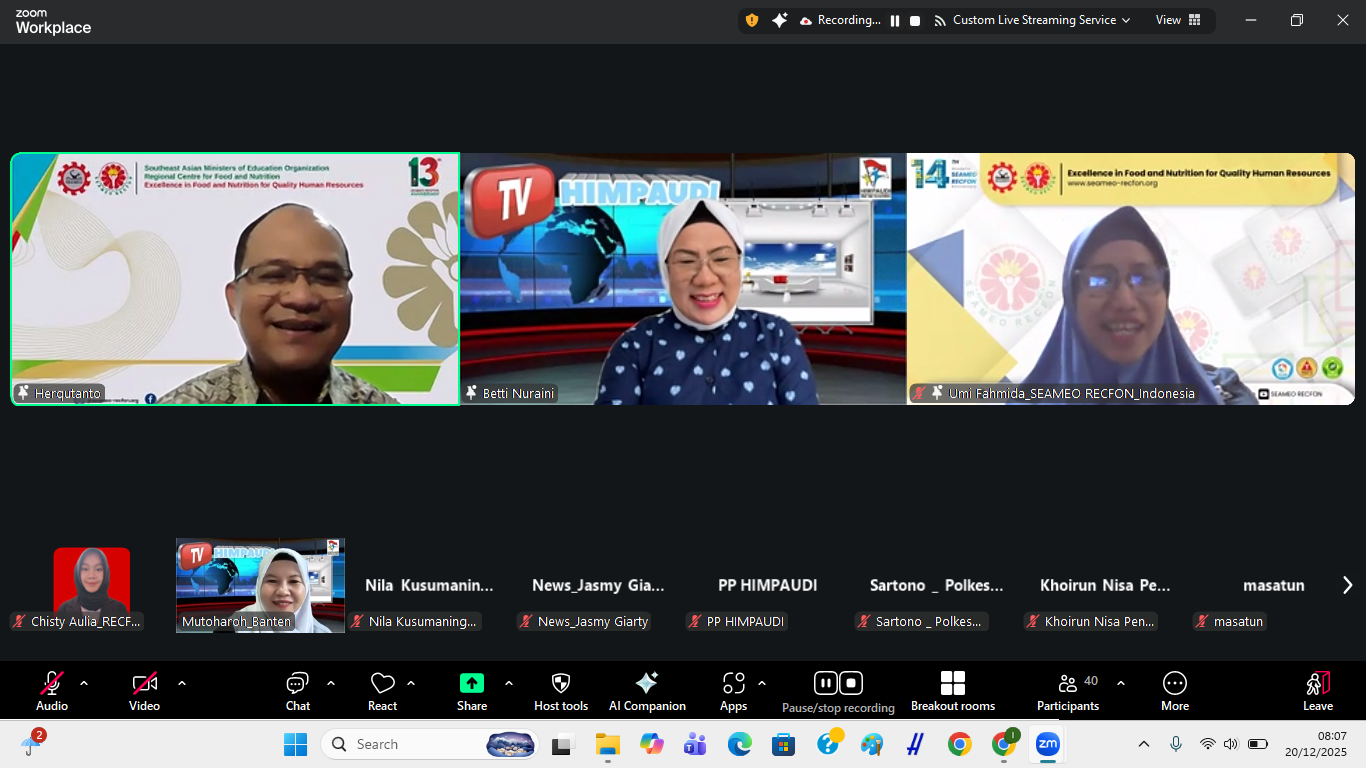Open the React emoji menu
The image size is (1366, 768).
(x=382, y=691)
